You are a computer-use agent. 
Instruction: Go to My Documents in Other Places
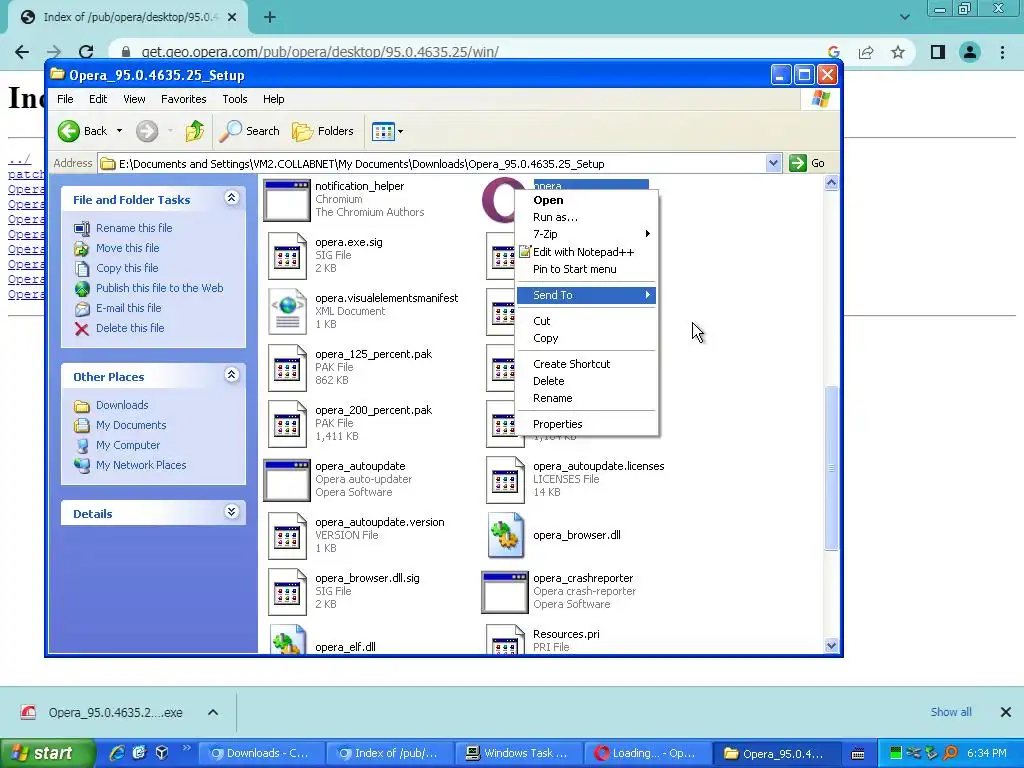pyautogui.click(x=131, y=425)
